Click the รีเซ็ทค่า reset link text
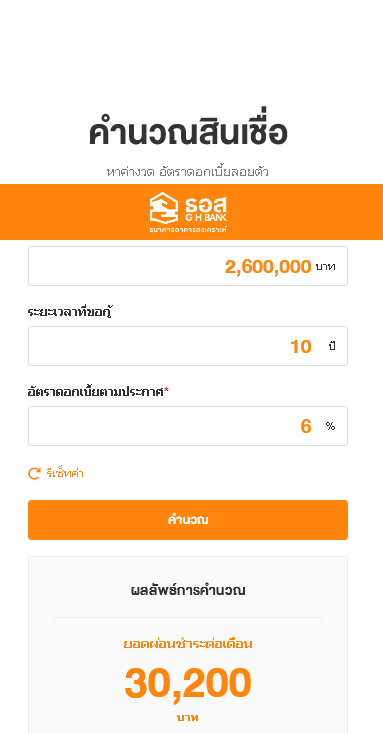Viewport: 383px width, 733px height. tap(65, 474)
